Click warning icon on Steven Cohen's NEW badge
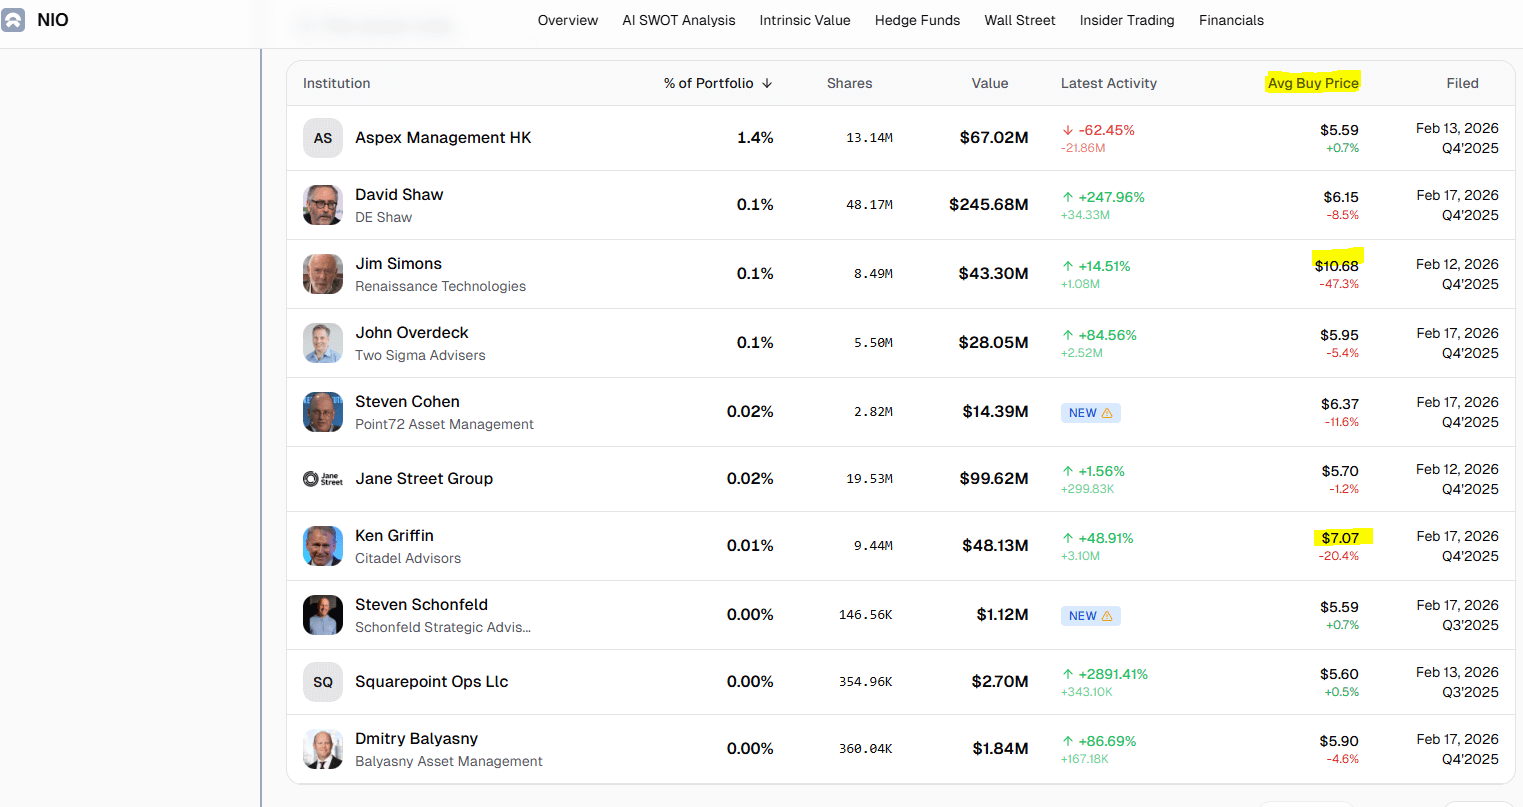This screenshot has height=807, width=1523. pos(1107,413)
